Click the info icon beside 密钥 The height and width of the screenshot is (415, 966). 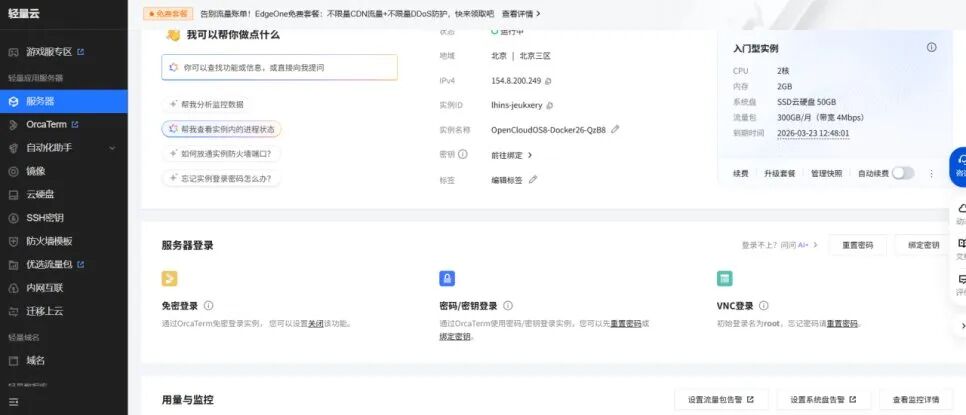pos(463,154)
